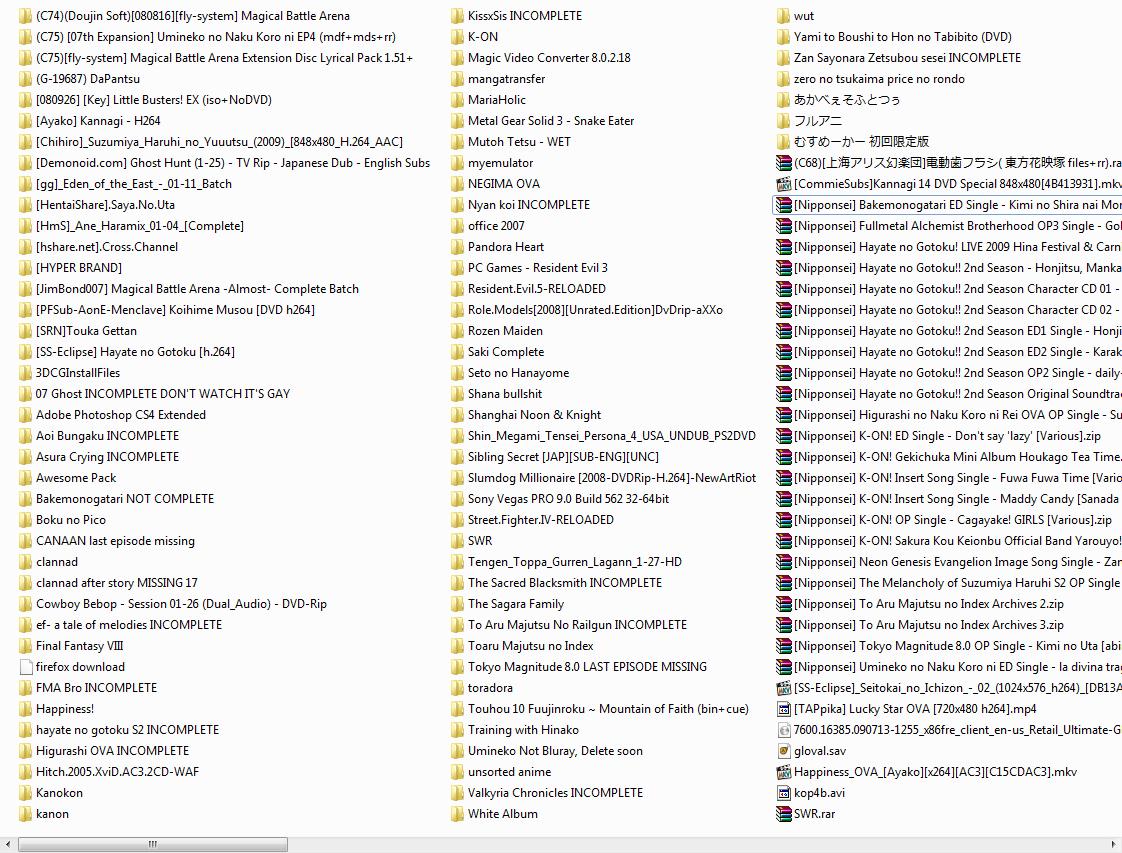The height and width of the screenshot is (853, 1122).
Task: Select the mangatransfer folder
Action: point(507,79)
